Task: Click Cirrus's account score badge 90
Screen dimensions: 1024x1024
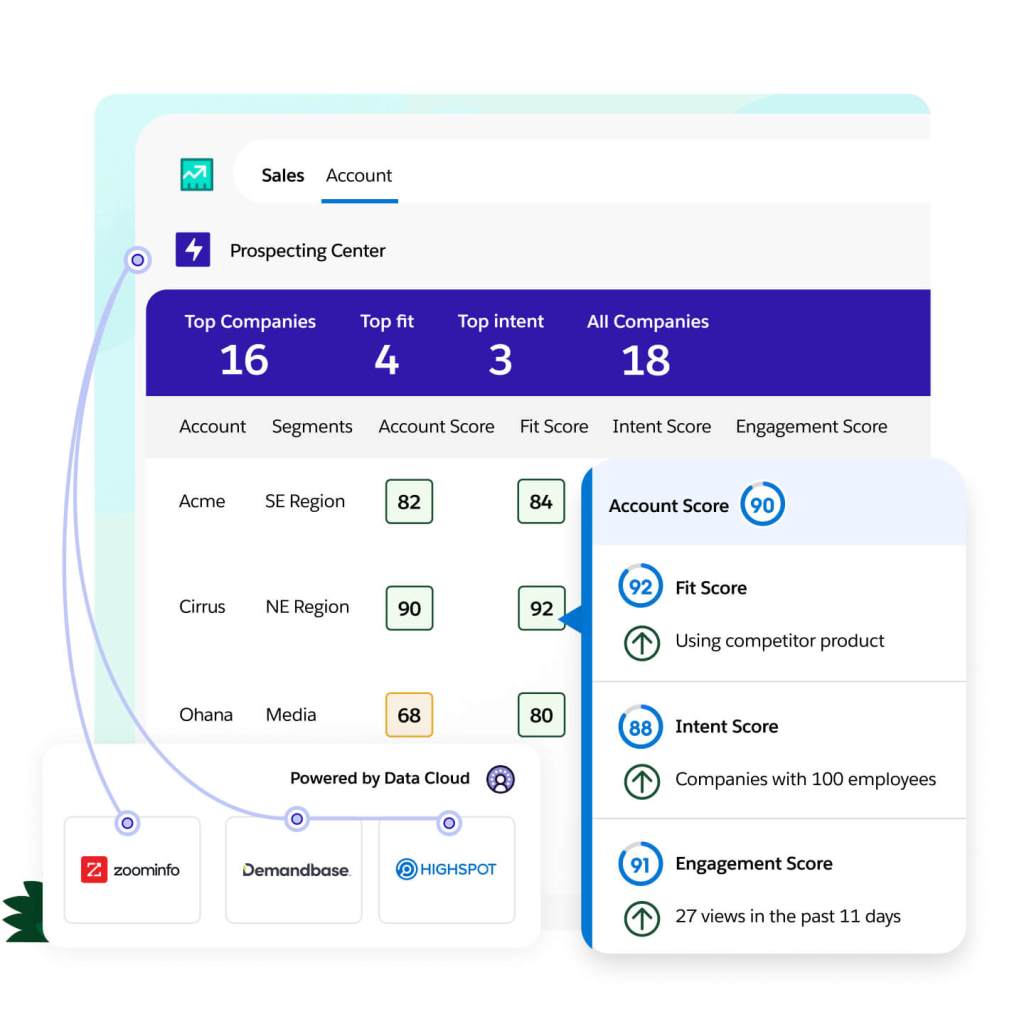Action: click(409, 608)
